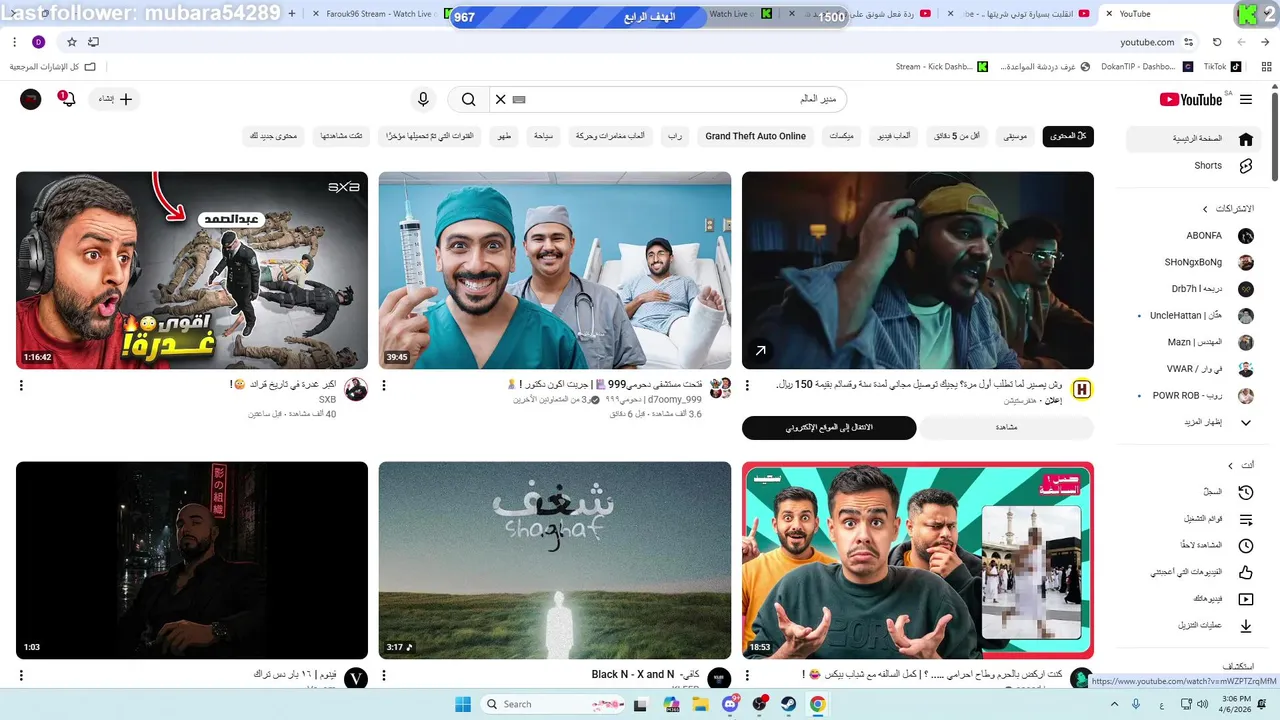Click the search magnifier button
The image size is (1280, 720).
pyautogui.click(x=468, y=99)
